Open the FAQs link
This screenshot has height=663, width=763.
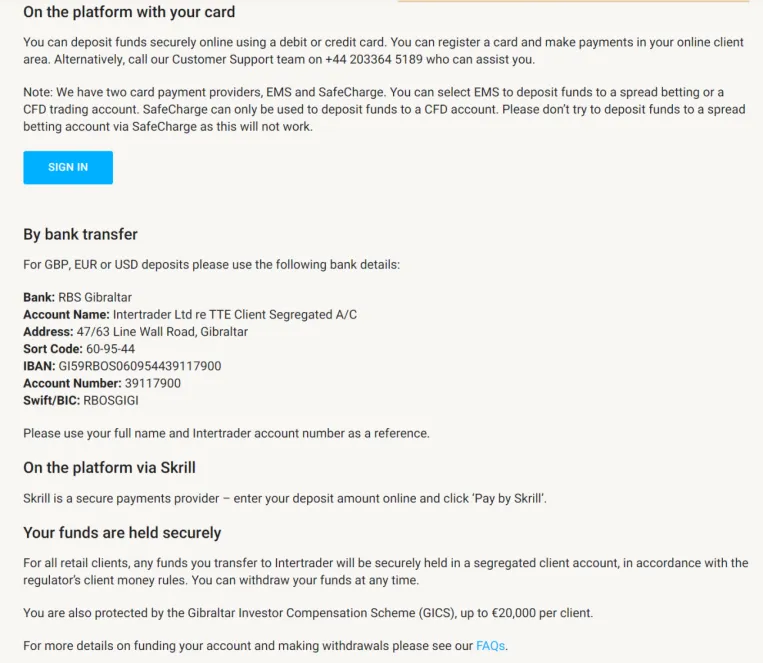point(490,645)
